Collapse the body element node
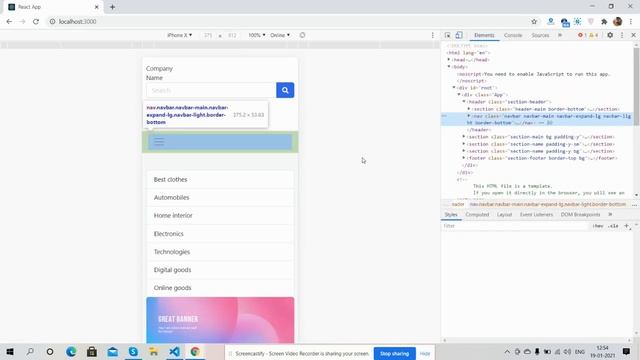This screenshot has width=640, height=360. pos(449,67)
